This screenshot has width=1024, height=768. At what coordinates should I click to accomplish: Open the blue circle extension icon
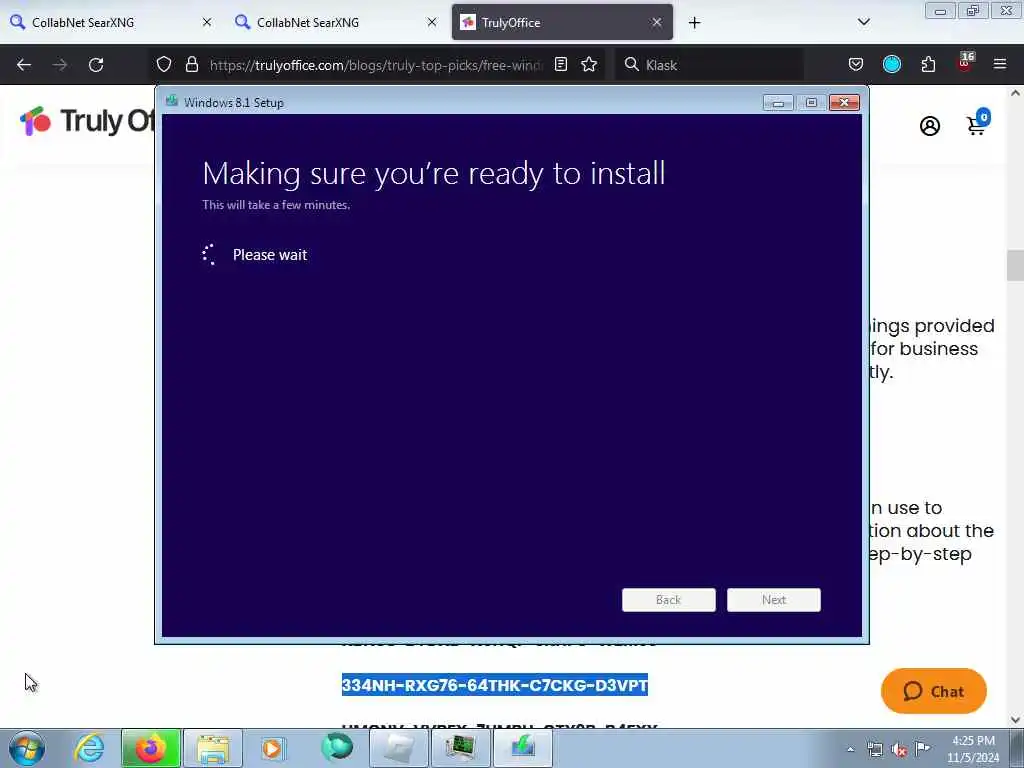coord(892,65)
